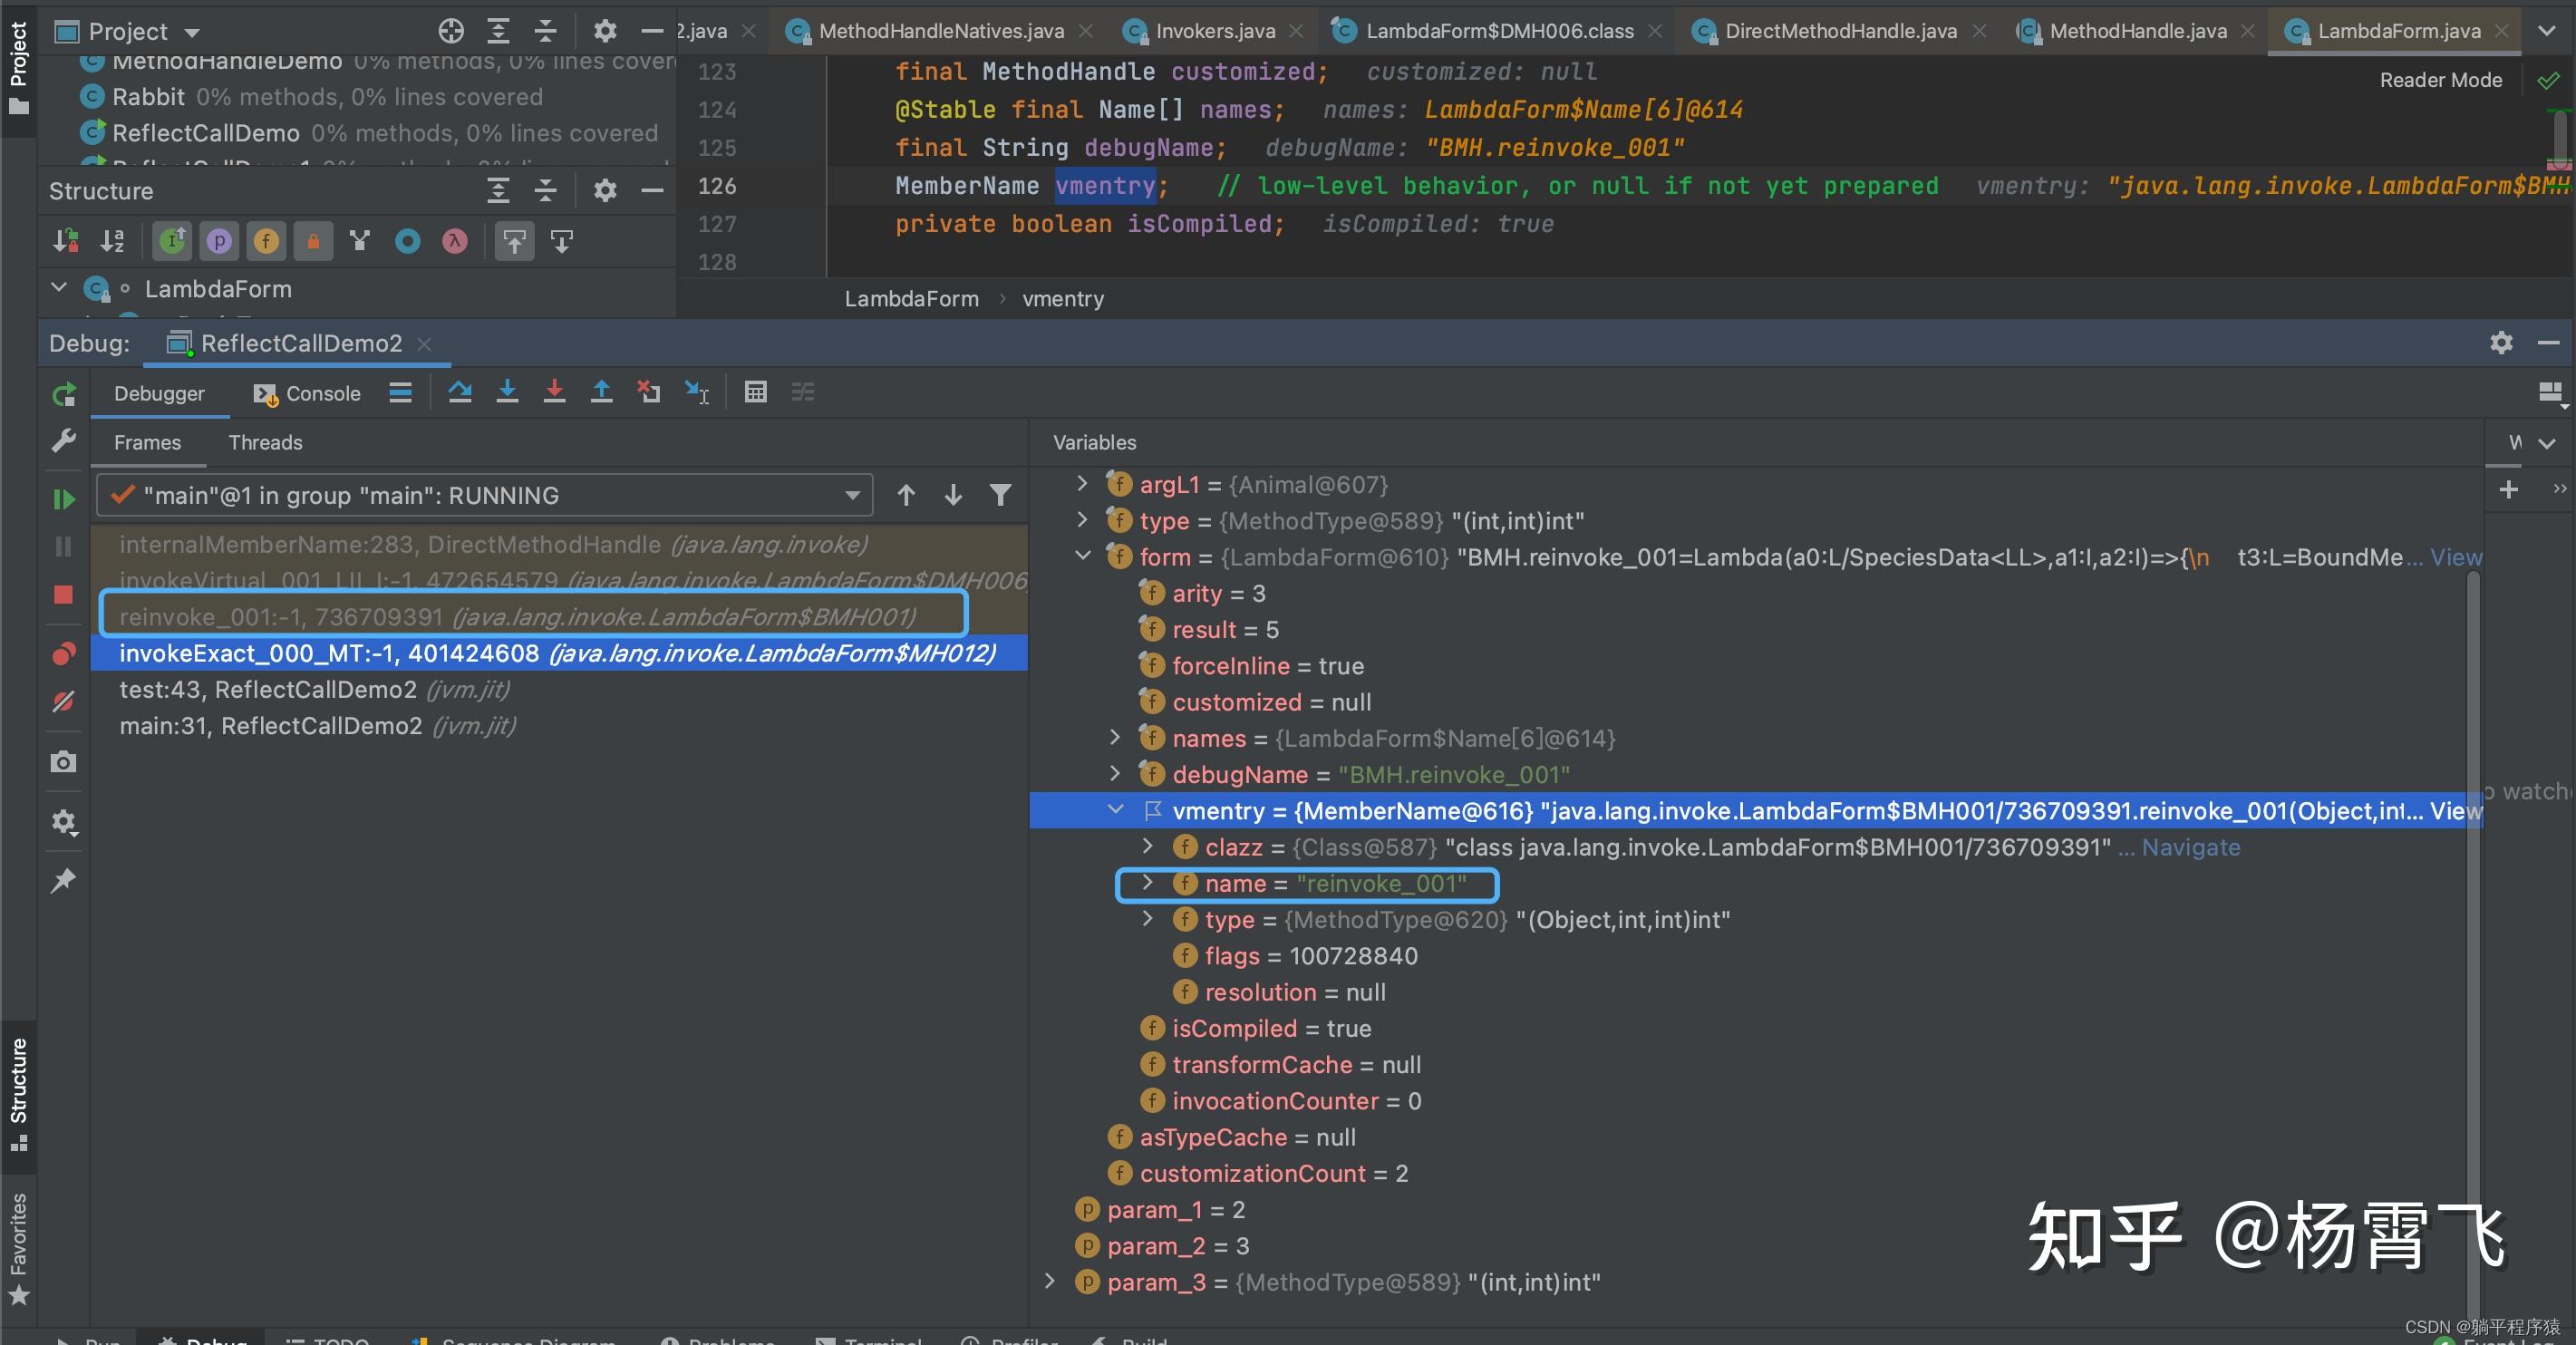This screenshot has height=1345, width=2576.
Task: Toggle Show Lambdas filter in Structure toolbar
Action: click(x=455, y=241)
